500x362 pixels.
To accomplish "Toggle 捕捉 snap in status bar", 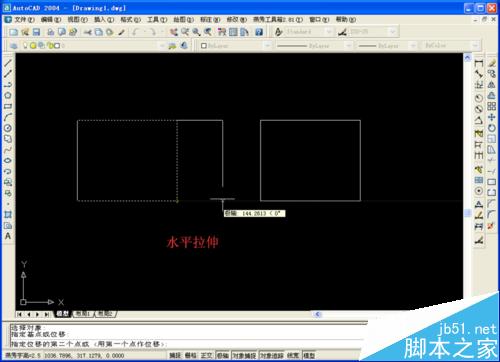I will point(175,355).
